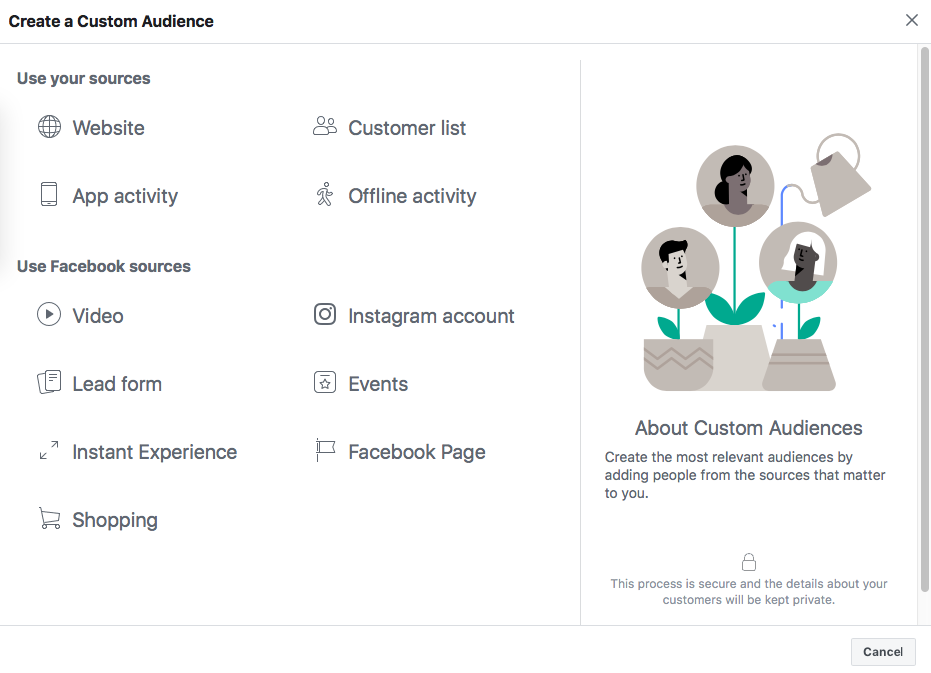Choose the App activity phone icon
Viewport: 931px width, 673px height.
click(x=49, y=194)
